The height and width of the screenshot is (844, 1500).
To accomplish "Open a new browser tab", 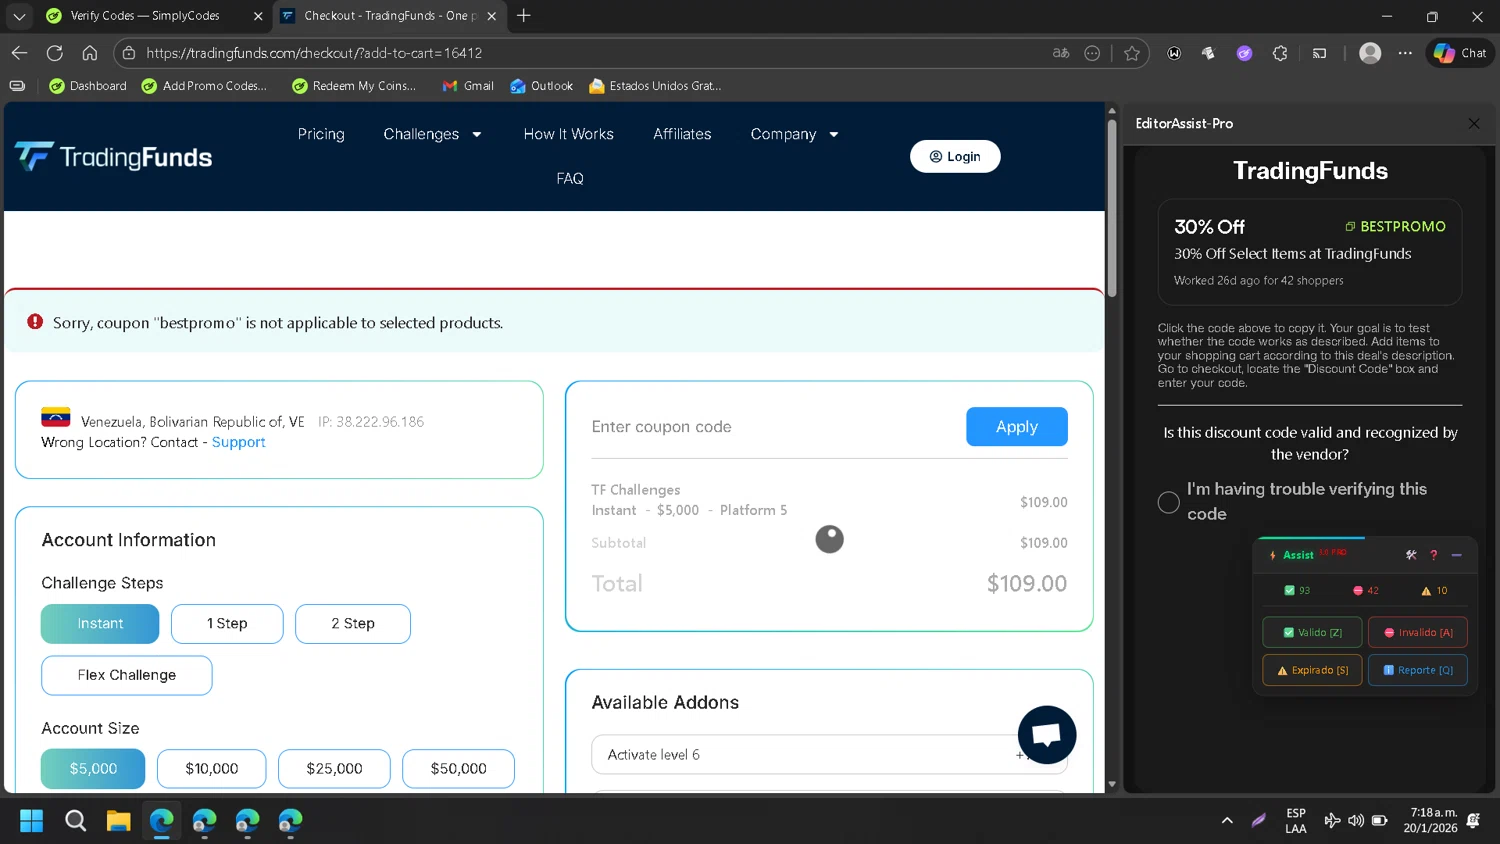I will (x=523, y=16).
